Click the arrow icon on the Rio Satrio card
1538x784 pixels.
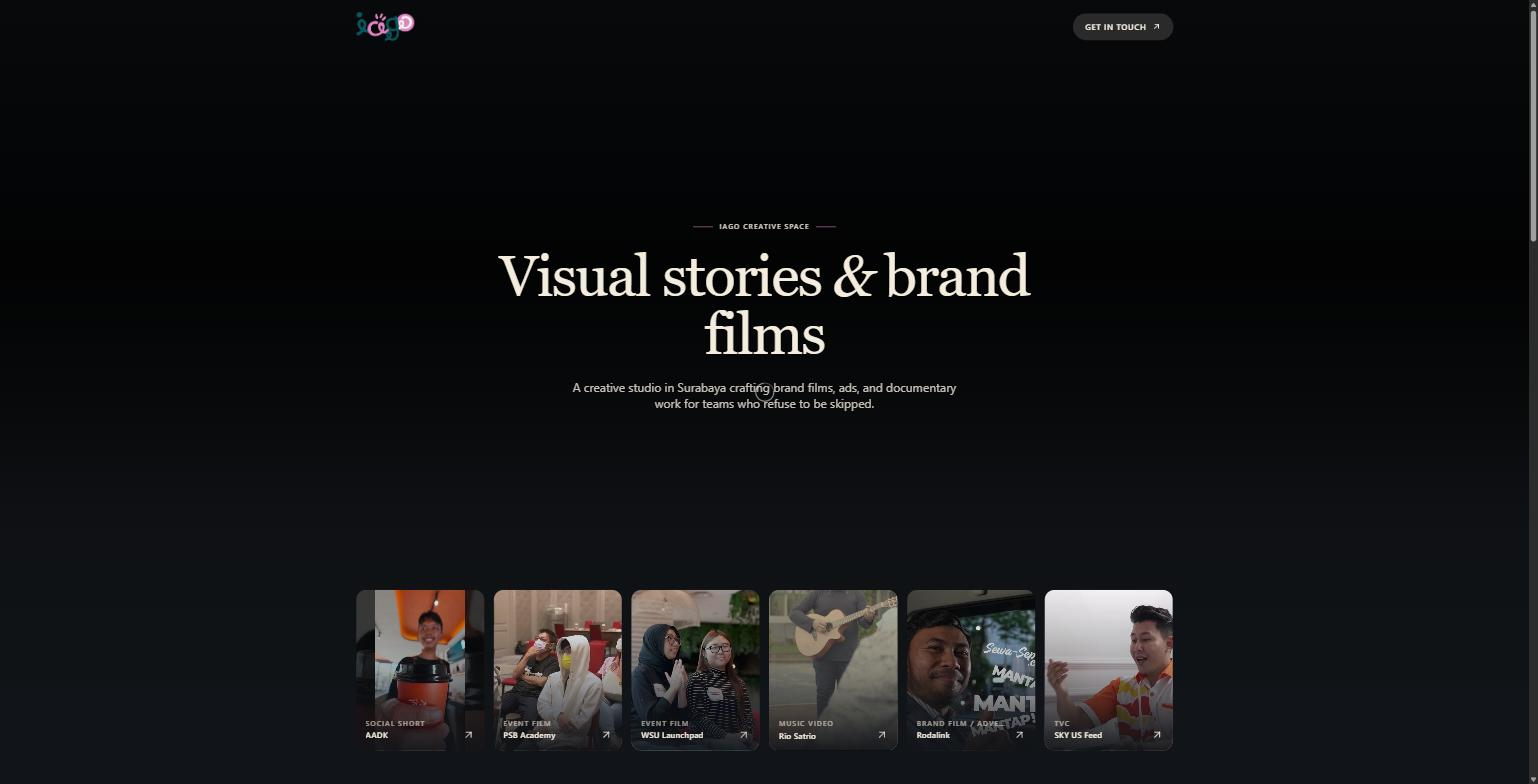click(881, 735)
